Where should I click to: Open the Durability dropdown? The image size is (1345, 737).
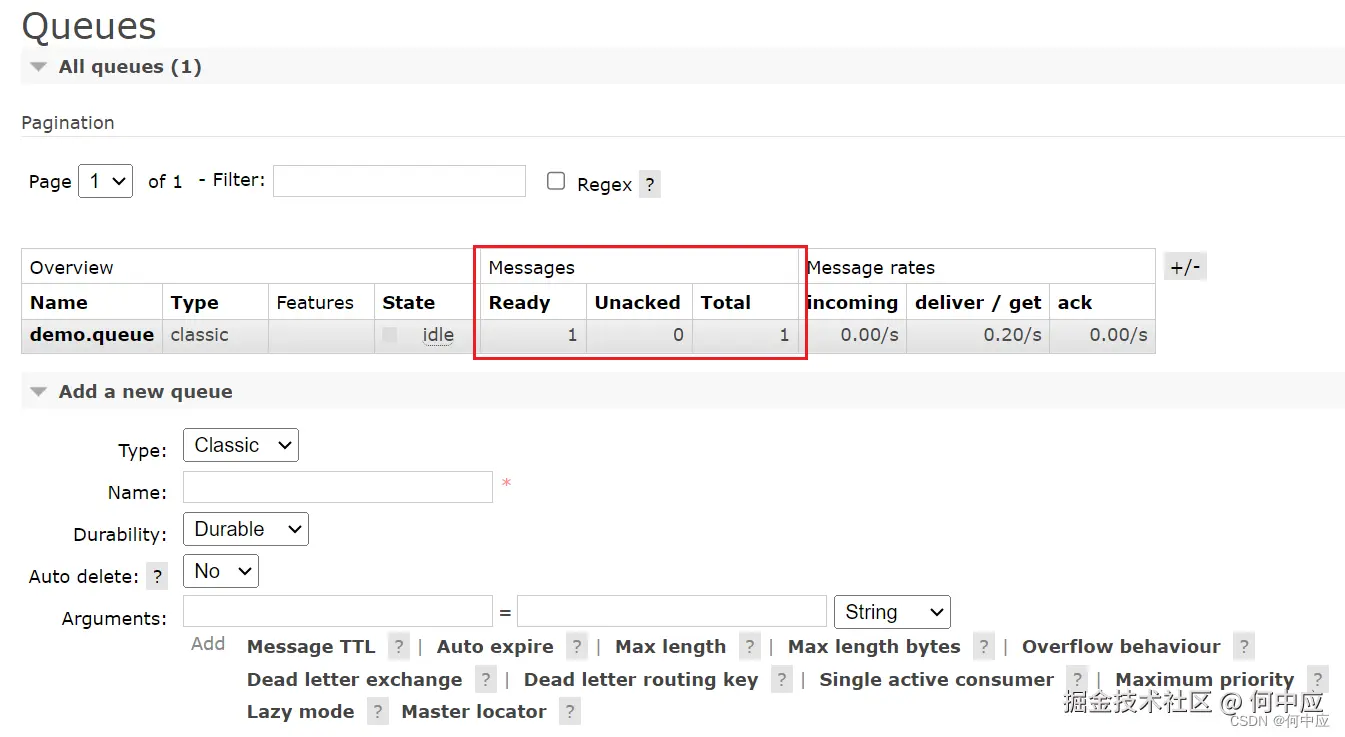click(x=246, y=530)
